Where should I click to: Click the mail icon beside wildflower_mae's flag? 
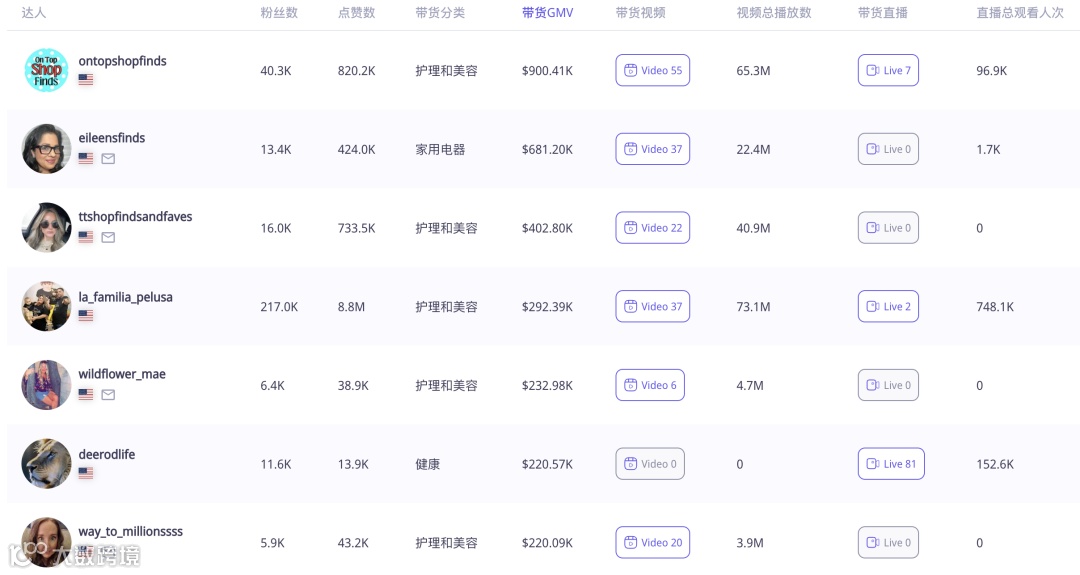(108, 395)
